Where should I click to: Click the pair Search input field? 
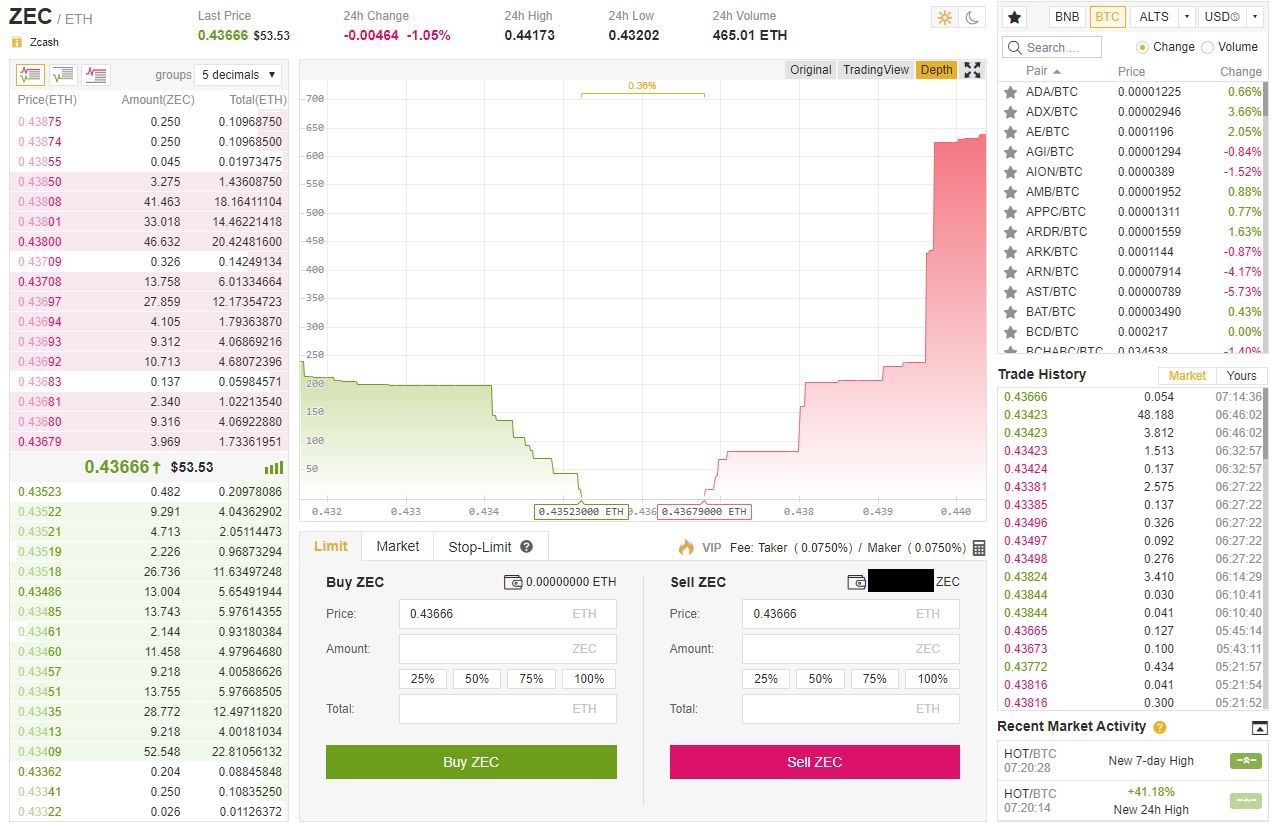point(1051,47)
